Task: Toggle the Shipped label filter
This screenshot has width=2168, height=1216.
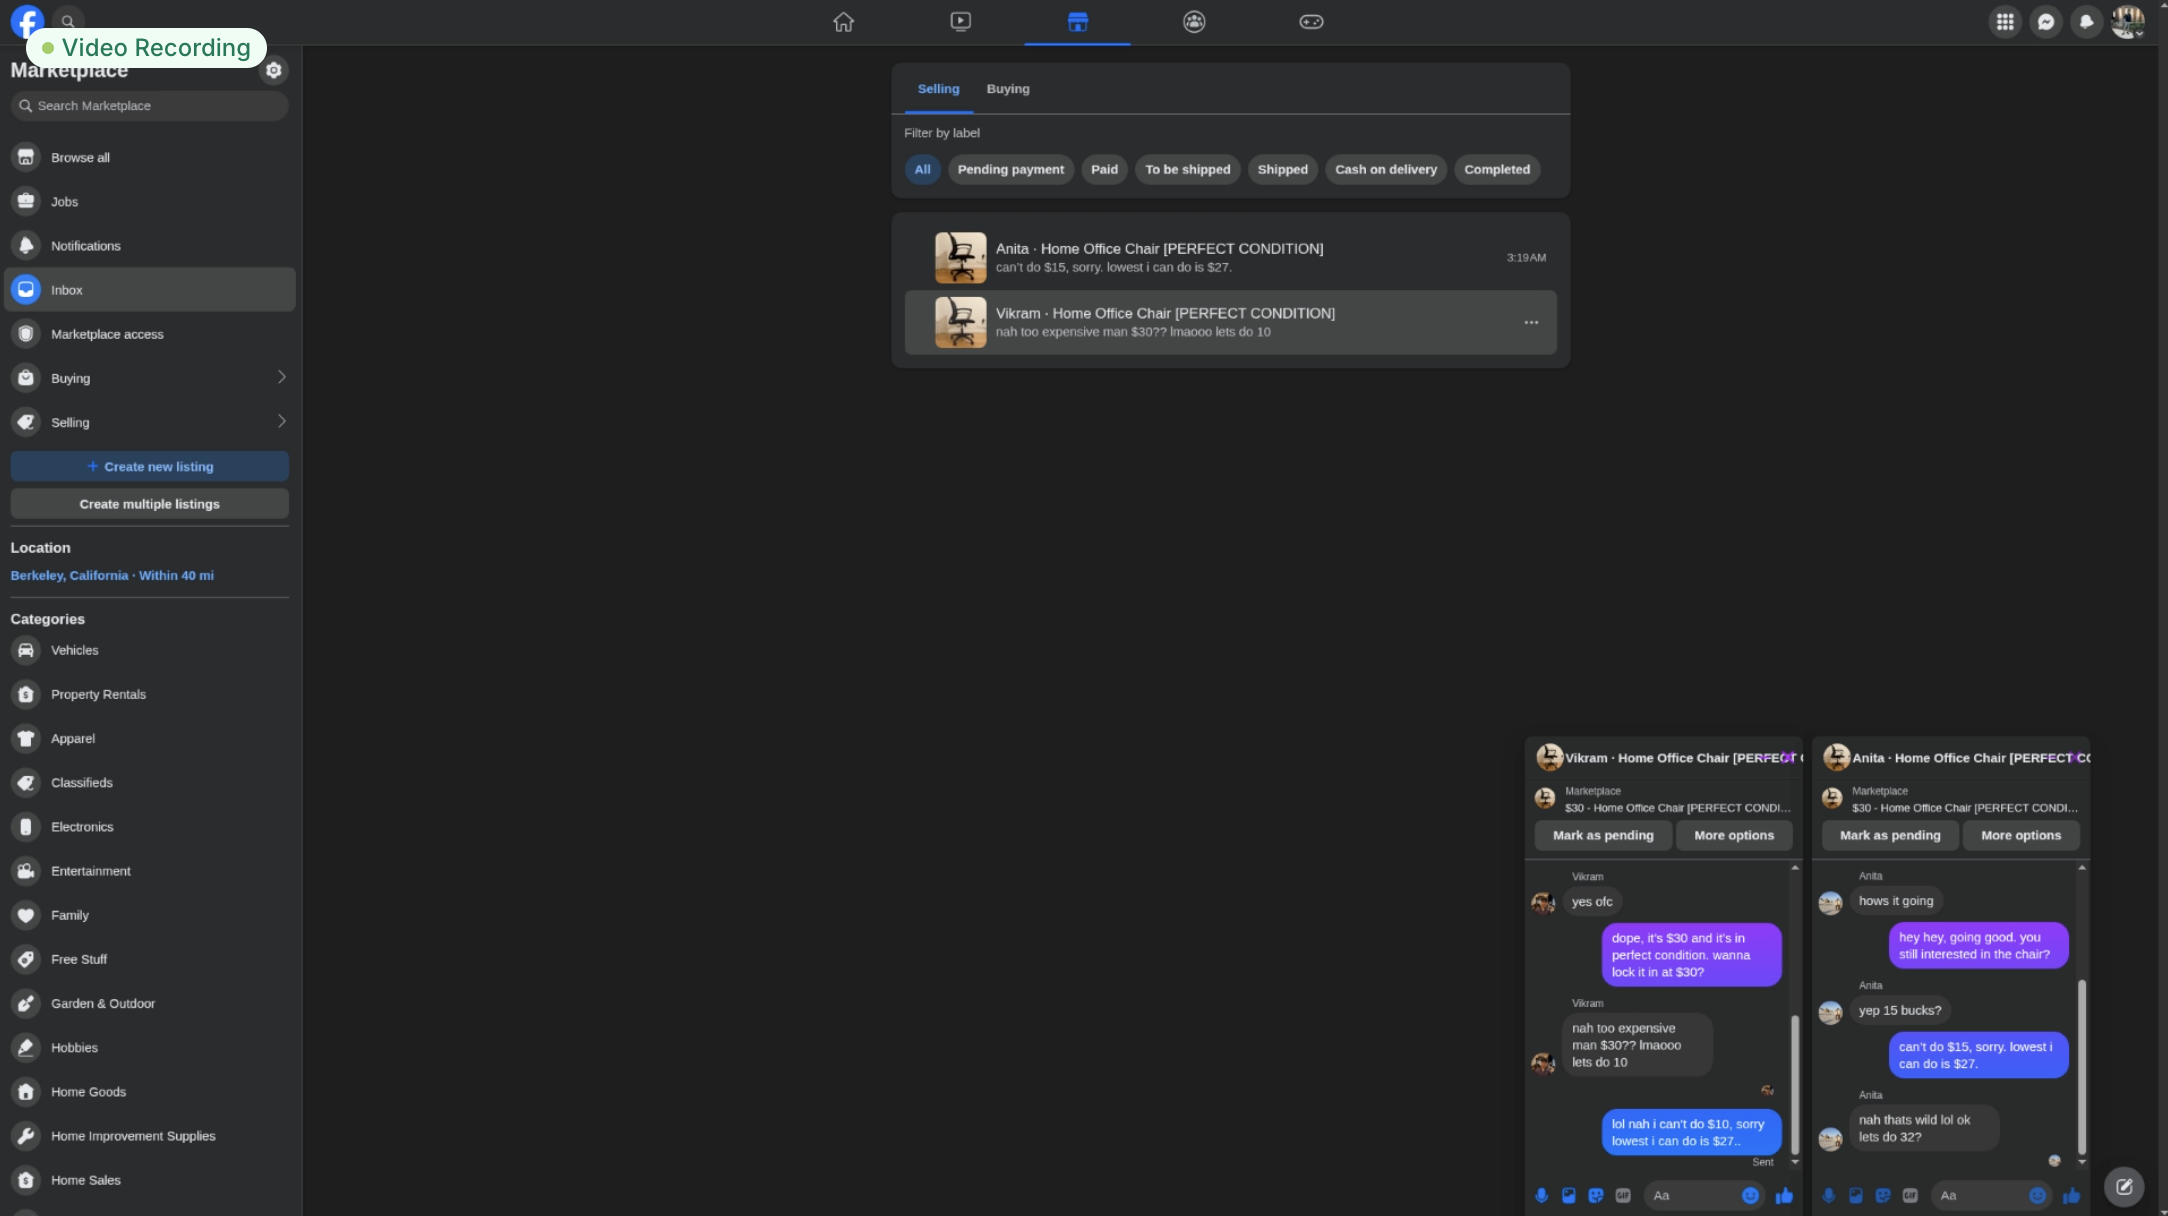Action: [1282, 169]
